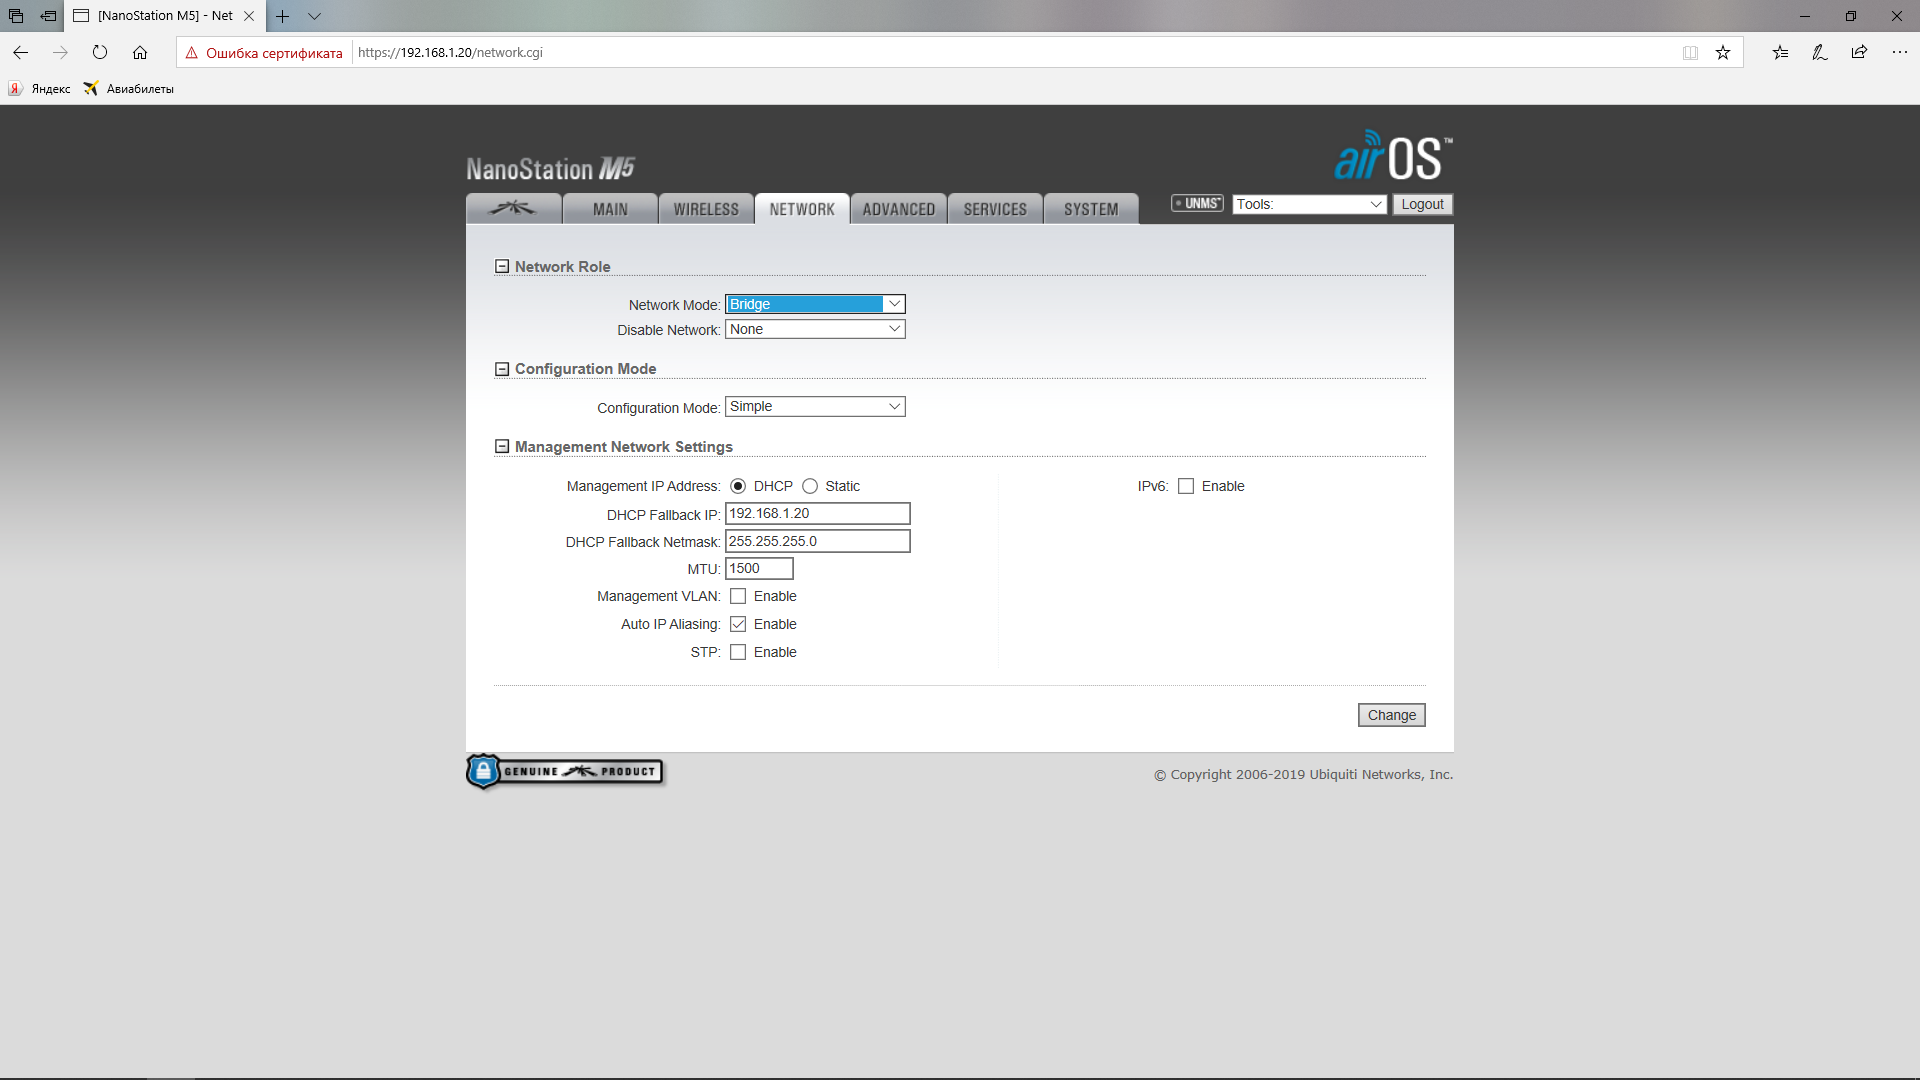Open the Ubiquiti logo tab
The height and width of the screenshot is (1080, 1920).
pyautogui.click(x=513, y=209)
